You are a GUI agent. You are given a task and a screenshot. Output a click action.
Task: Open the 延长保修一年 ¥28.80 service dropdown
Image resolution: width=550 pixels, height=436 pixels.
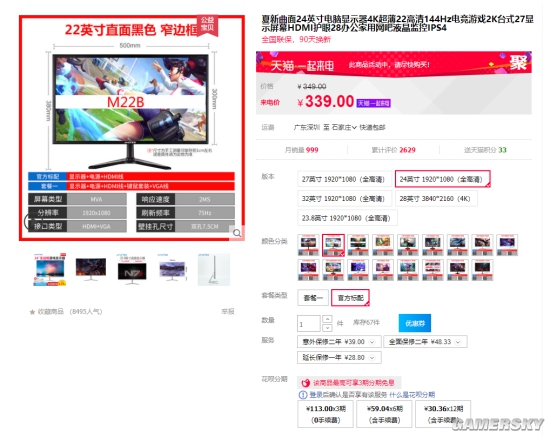(339, 357)
